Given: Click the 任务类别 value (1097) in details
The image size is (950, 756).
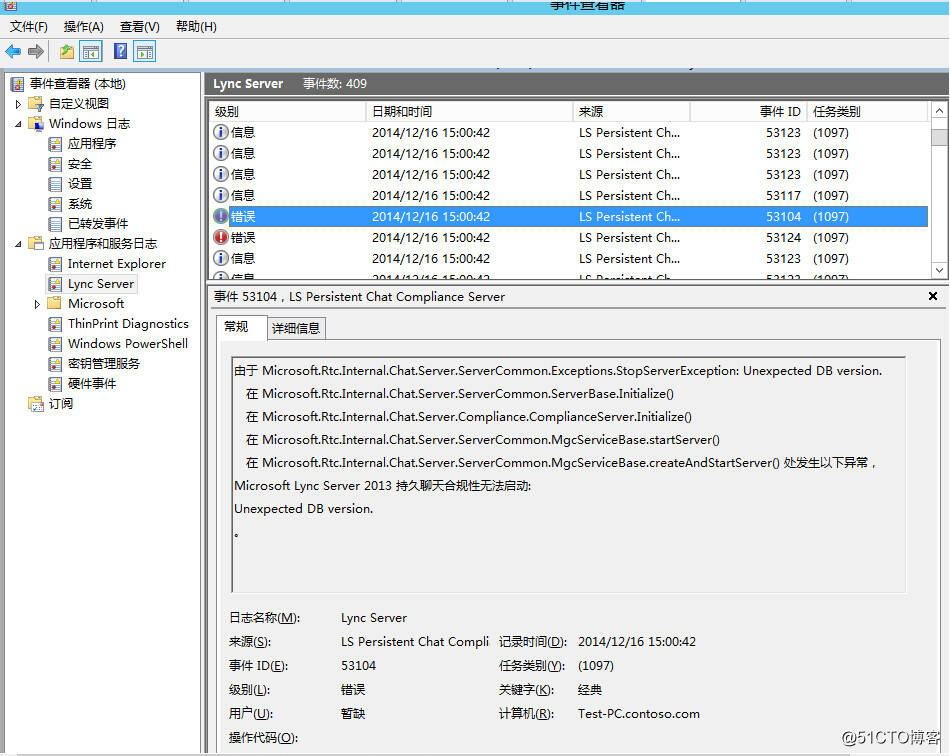Looking at the screenshot, I should coord(596,665).
